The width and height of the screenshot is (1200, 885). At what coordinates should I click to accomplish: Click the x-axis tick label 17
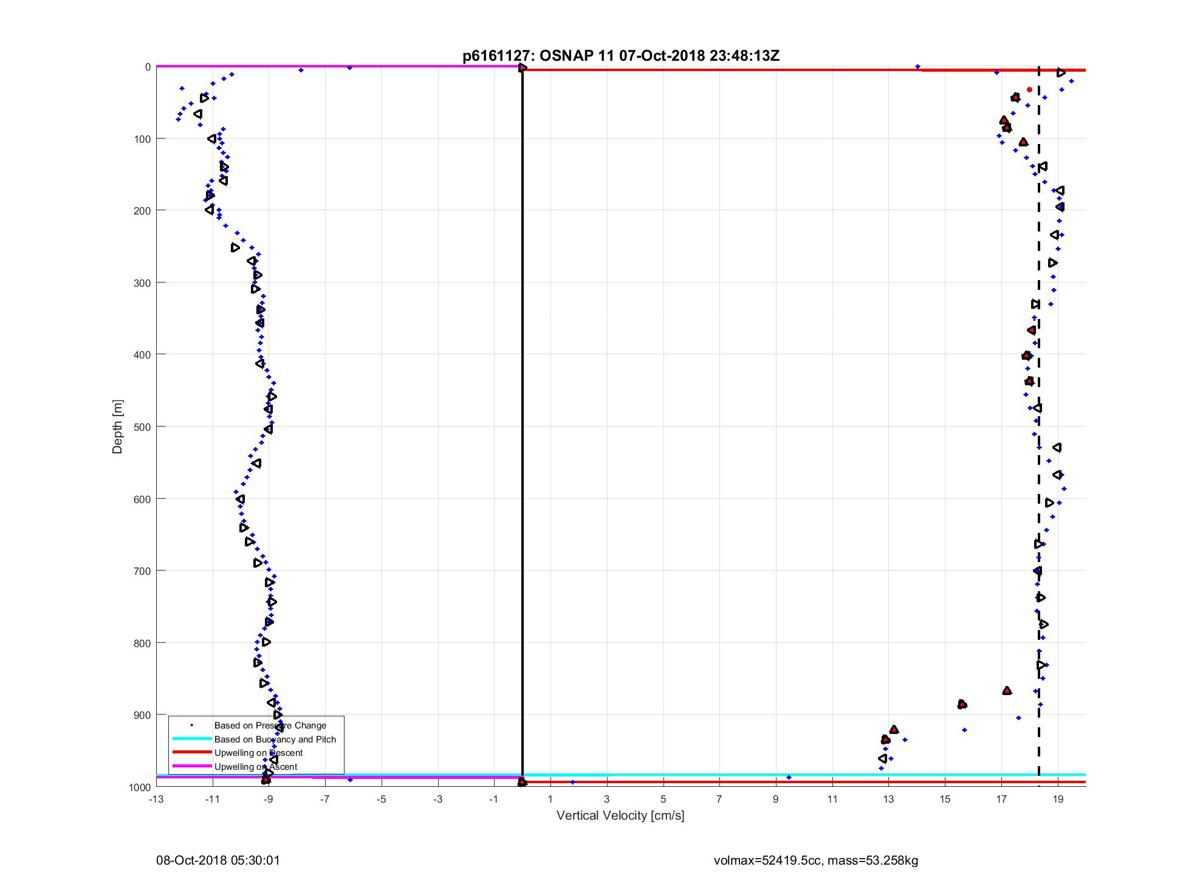pos(1001,800)
